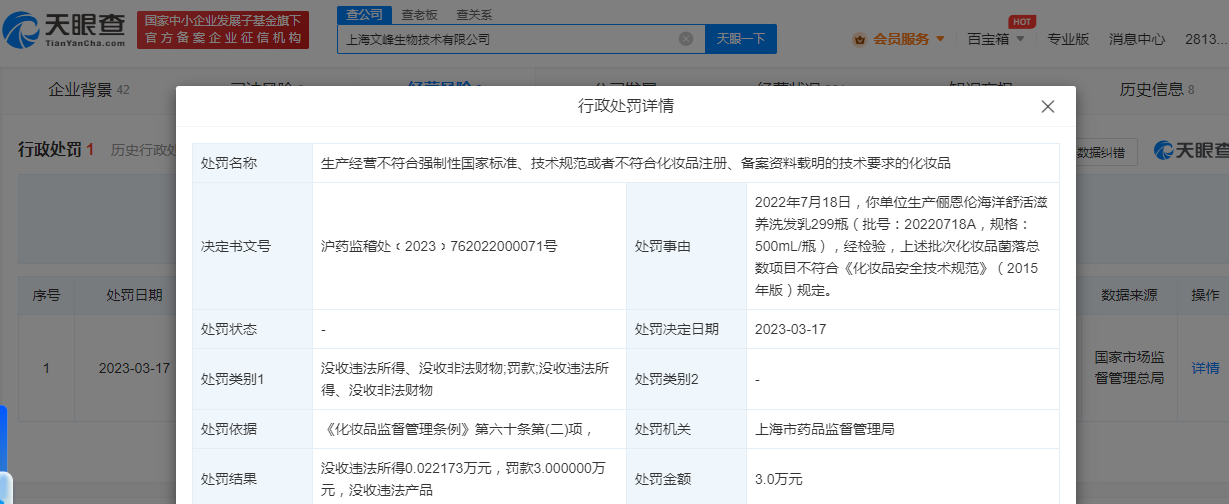Click 上海市药品监督管理局 text
The height and width of the screenshot is (504, 1229).
pos(824,429)
